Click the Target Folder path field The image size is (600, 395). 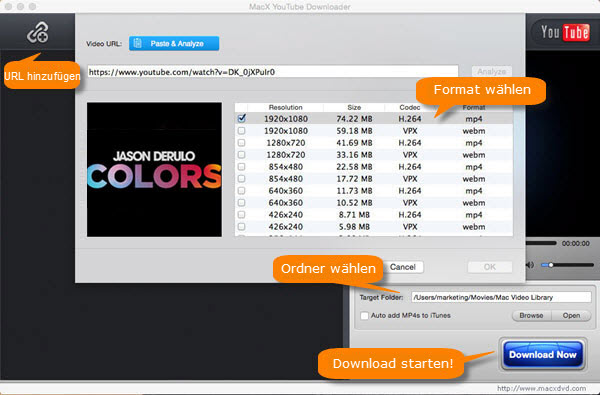[501, 297]
